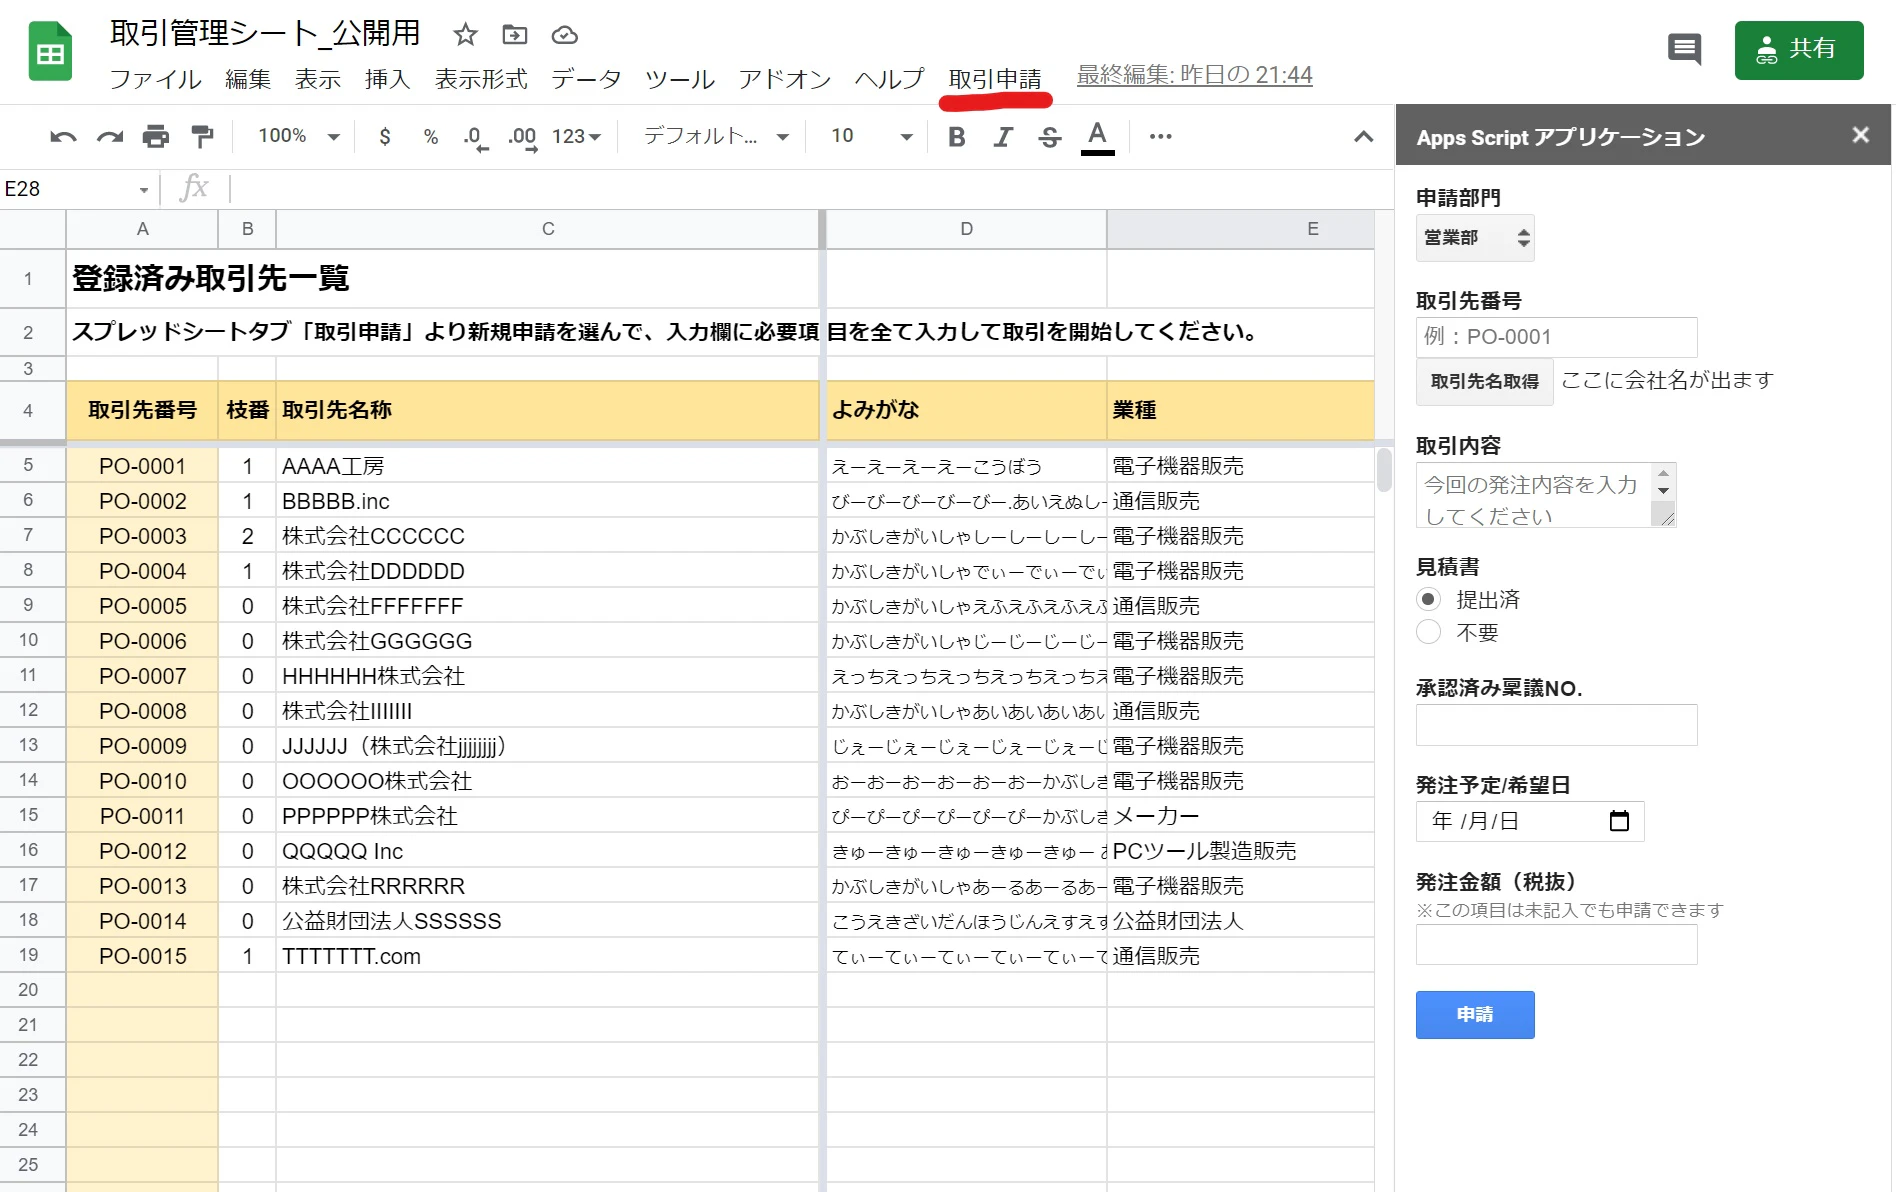Screen dimensions: 1896x1192
Task: Open the font size 10 dropdown
Action: coord(872,136)
